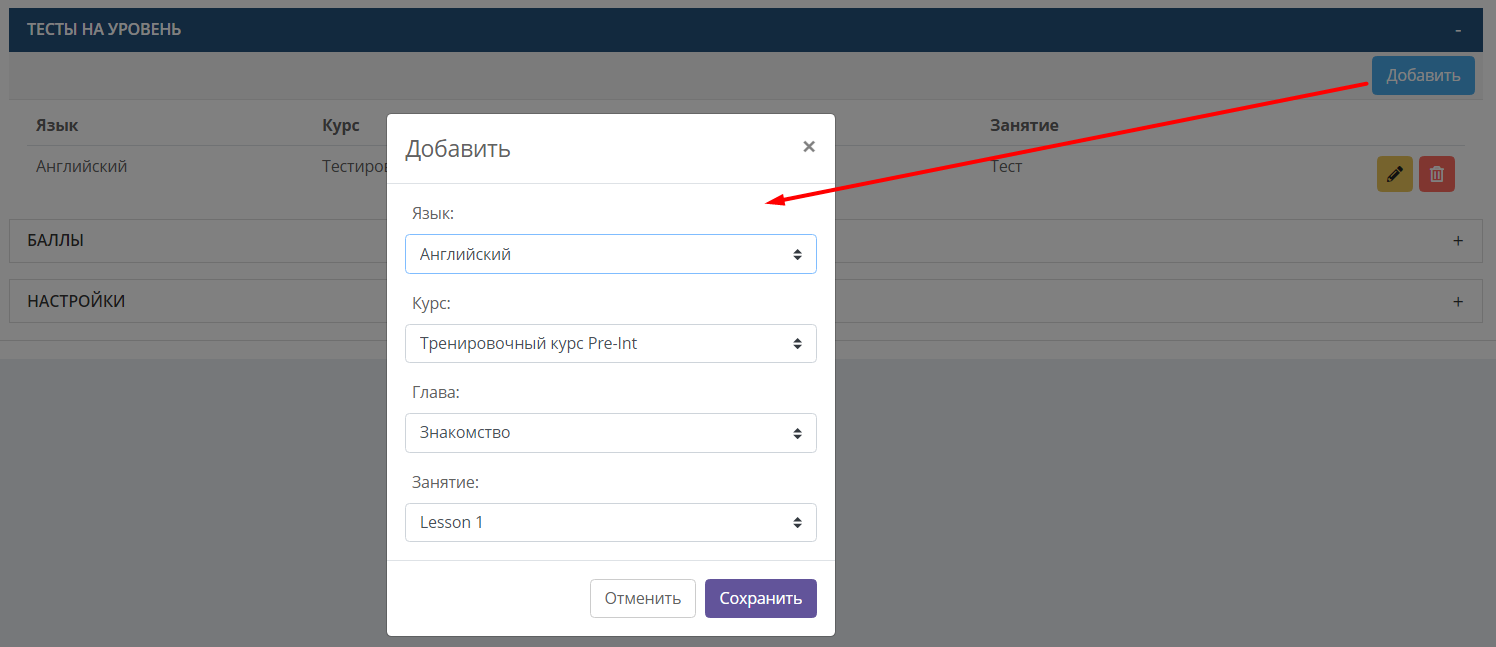Click the minus sign in the ТЕСТЫ НА УРОВЕНЬ header
Image resolution: width=1496 pixels, height=647 pixels.
coord(1458,30)
